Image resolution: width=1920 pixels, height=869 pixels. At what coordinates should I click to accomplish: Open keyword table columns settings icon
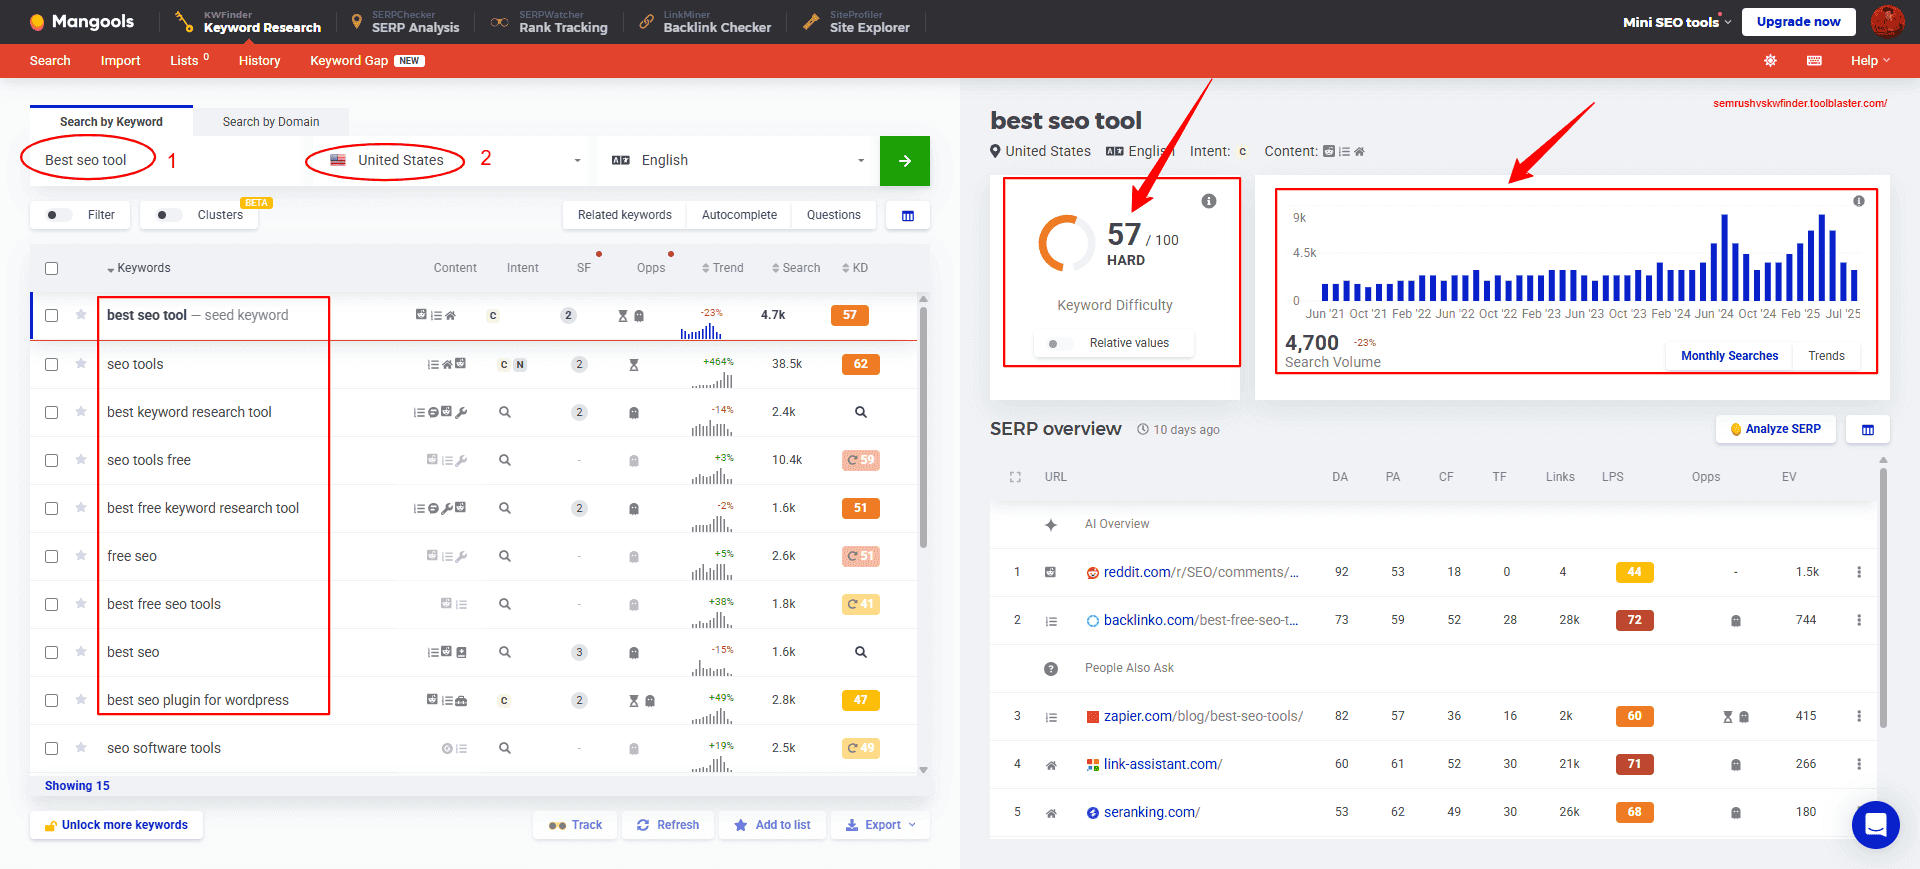(908, 215)
